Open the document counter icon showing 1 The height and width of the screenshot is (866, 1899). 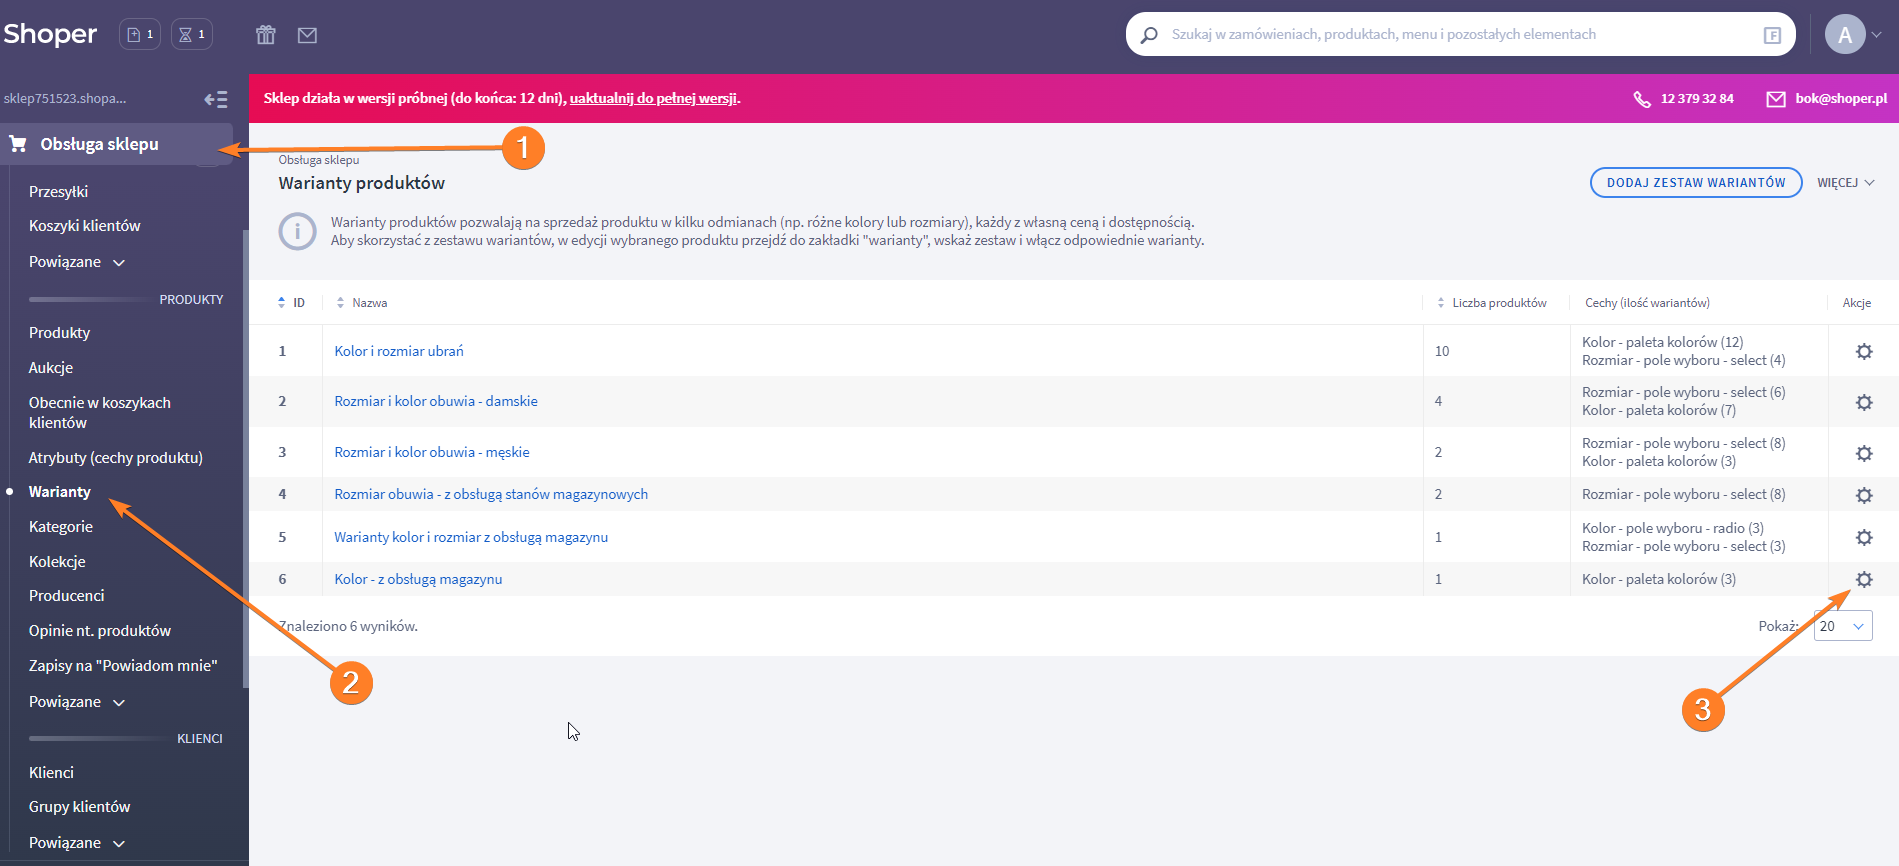[140, 34]
